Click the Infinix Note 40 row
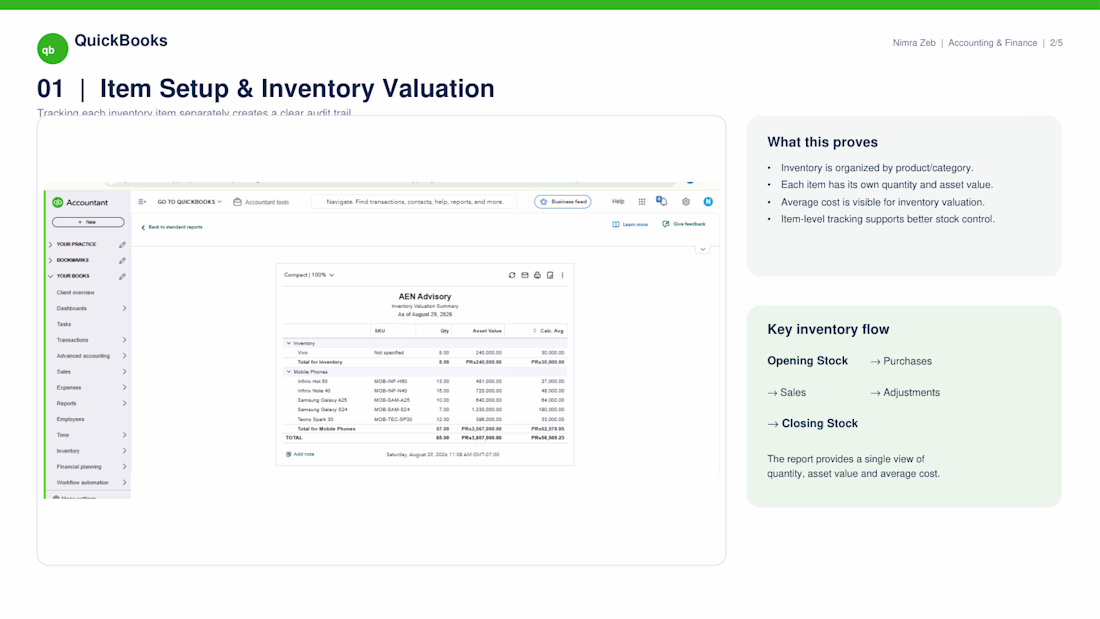This screenshot has width=1100, height=619. [x=425, y=391]
